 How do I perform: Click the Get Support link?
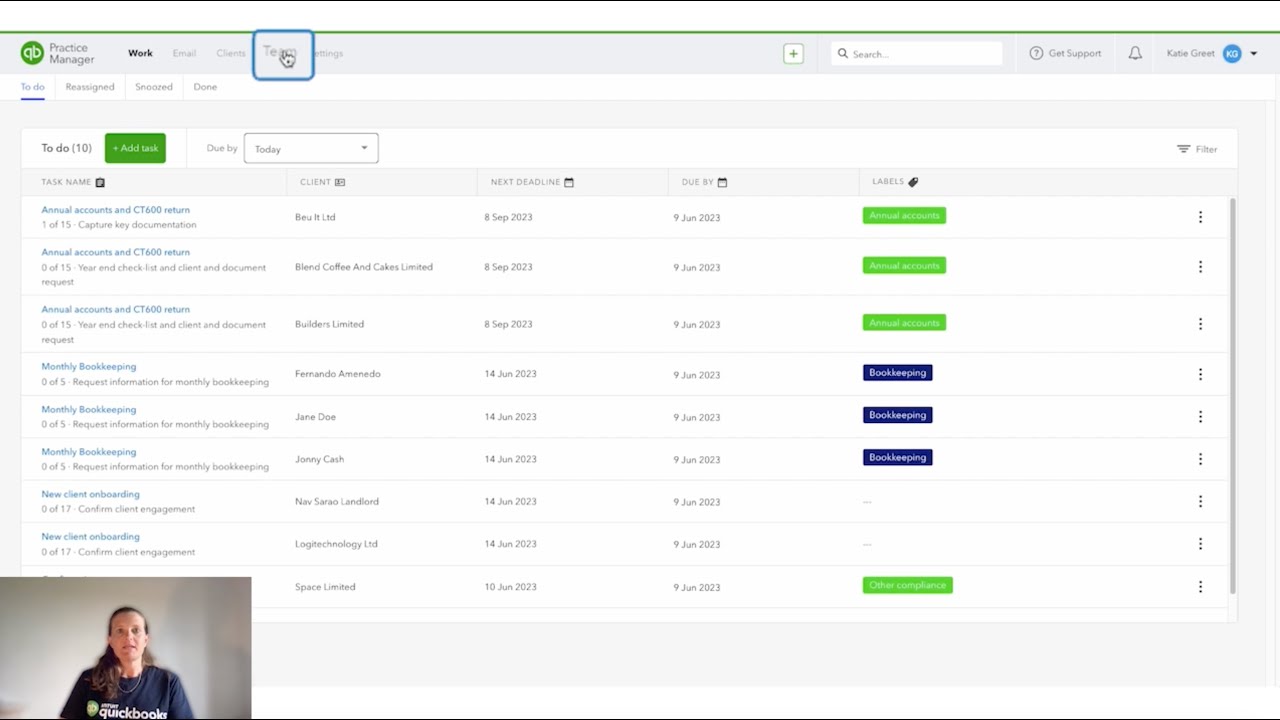1075,54
